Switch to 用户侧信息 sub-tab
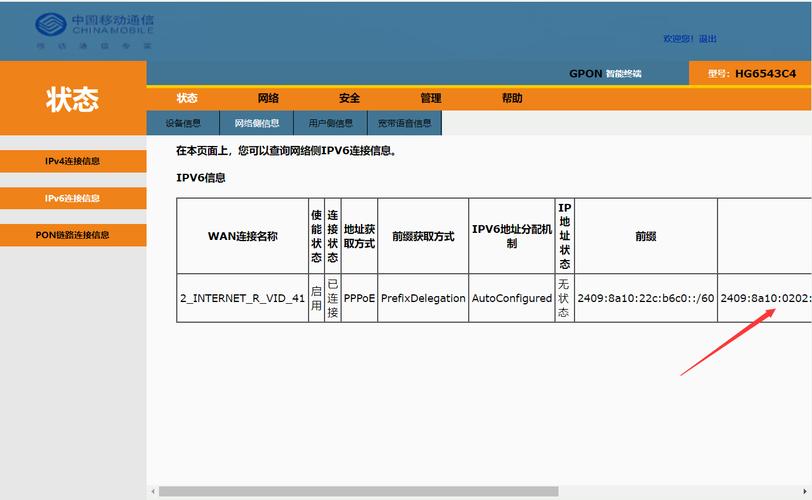812x500 pixels. point(330,123)
